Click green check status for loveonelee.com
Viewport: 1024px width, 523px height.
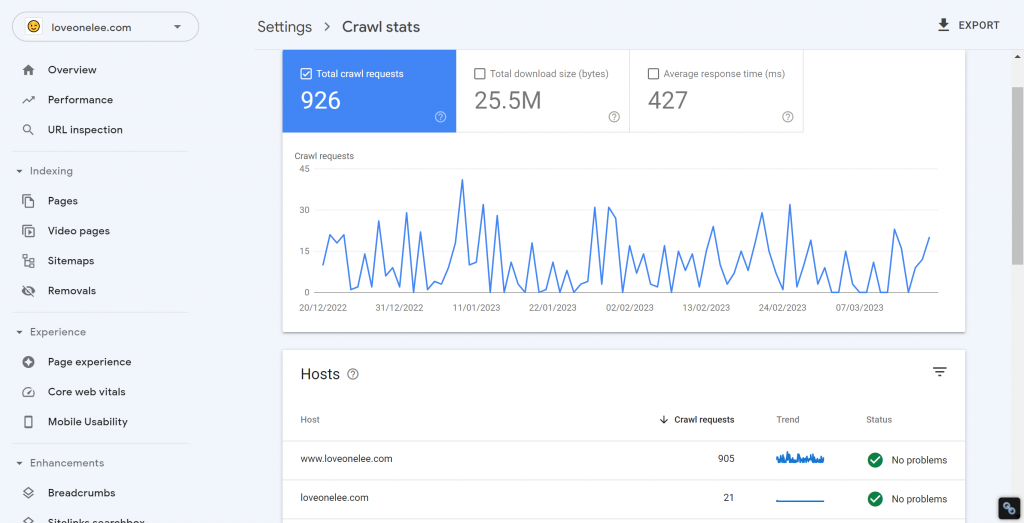click(875, 499)
